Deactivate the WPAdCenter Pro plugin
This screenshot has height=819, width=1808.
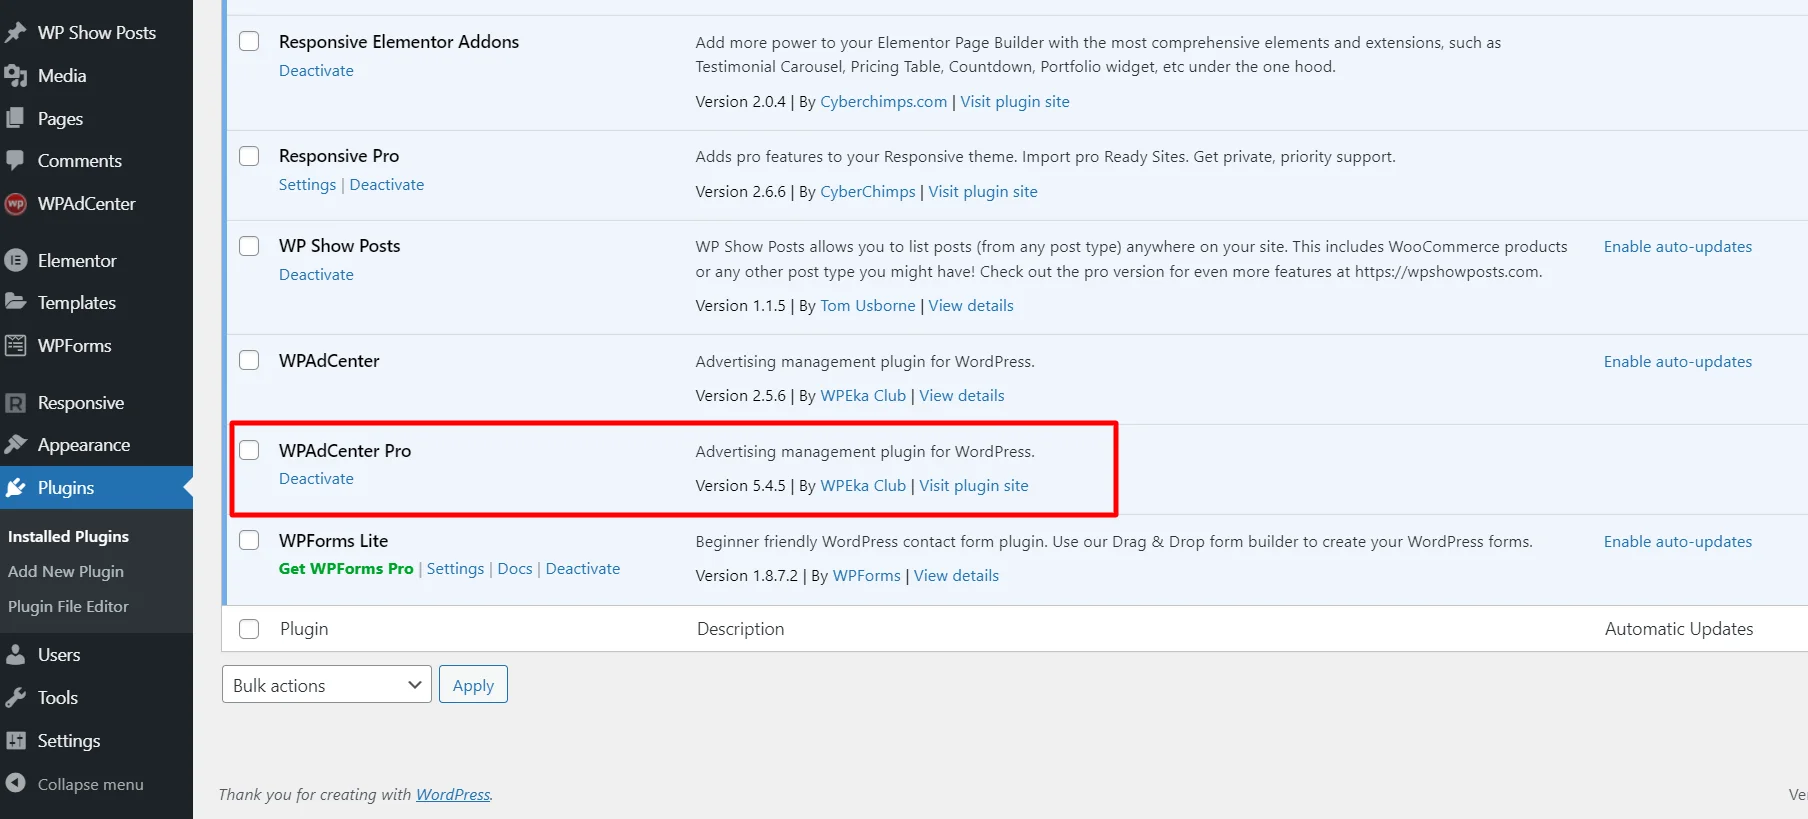pyautogui.click(x=316, y=478)
